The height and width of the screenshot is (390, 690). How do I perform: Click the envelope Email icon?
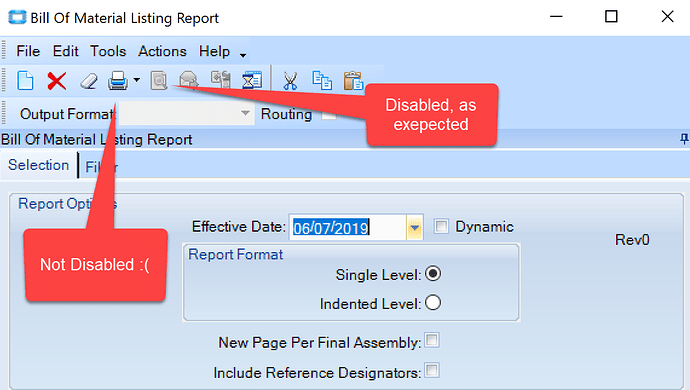click(x=189, y=80)
